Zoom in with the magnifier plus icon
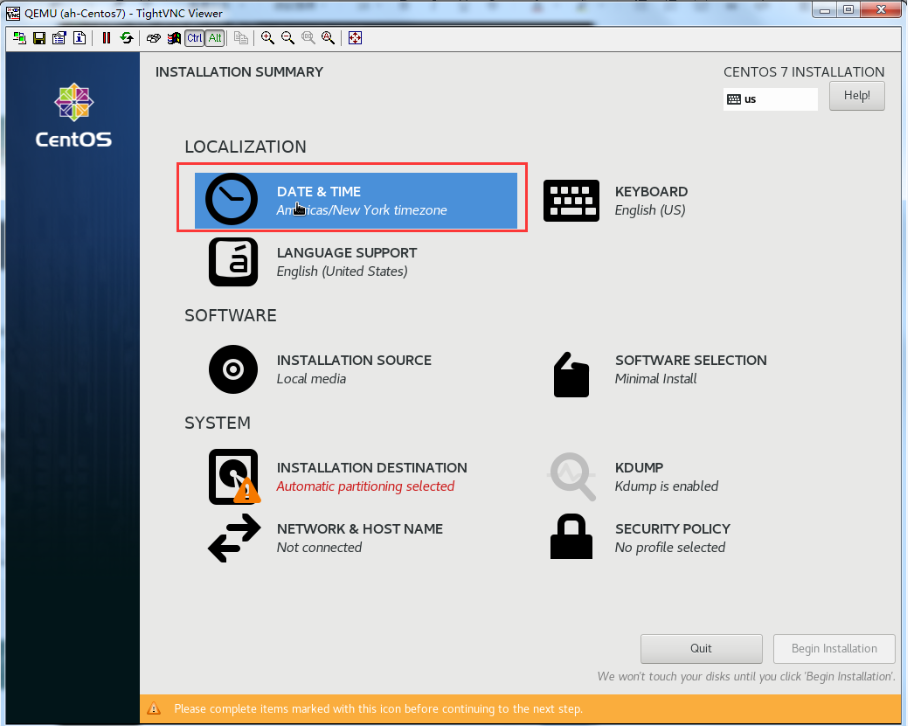The width and height of the screenshot is (908, 726). 268,38
